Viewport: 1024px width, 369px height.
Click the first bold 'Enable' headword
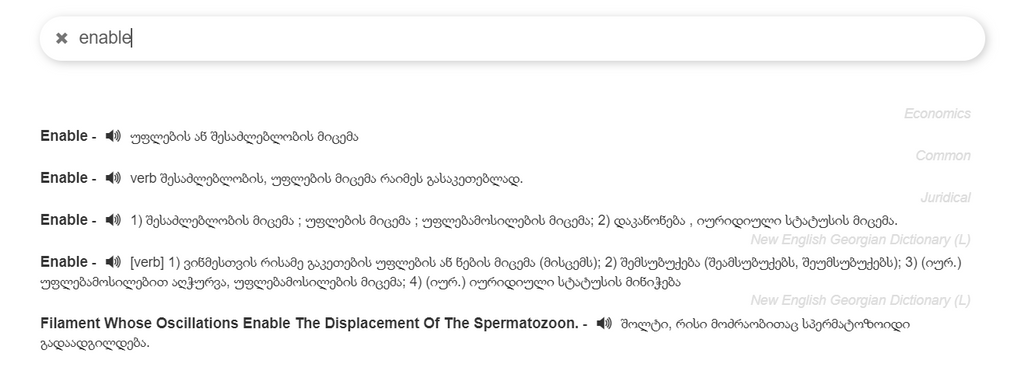click(64, 136)
